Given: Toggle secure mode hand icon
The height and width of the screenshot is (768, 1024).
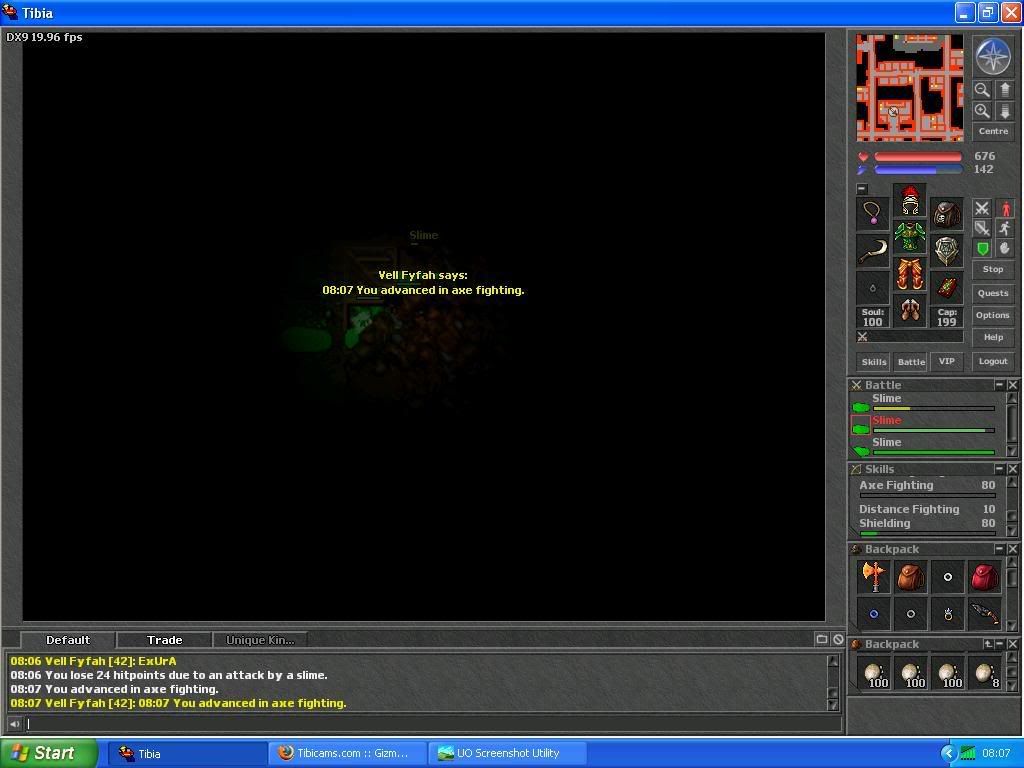Looking at the screenshot, I should pos(1005,248).
